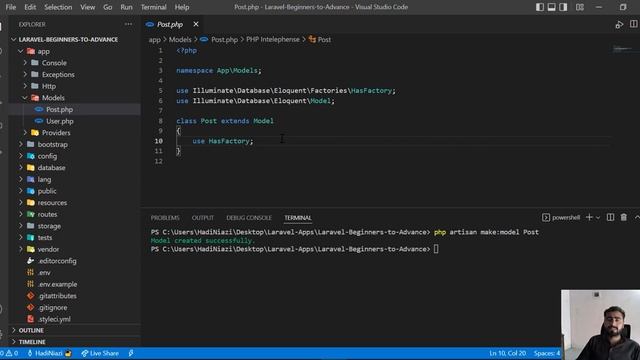Switch to the PROBLEMS panel tab
Image resolution: width=640 pixels, height=360 pixels.
165,218
